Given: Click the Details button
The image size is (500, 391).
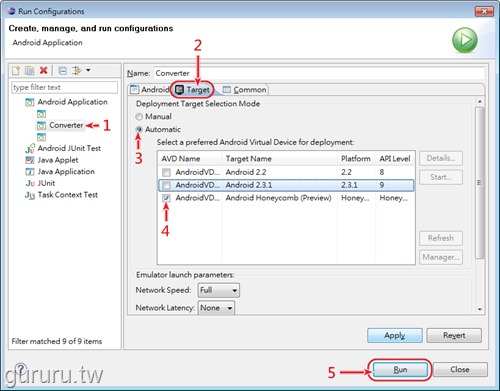Looking at the screenshot, I should [x=441, y=158].
